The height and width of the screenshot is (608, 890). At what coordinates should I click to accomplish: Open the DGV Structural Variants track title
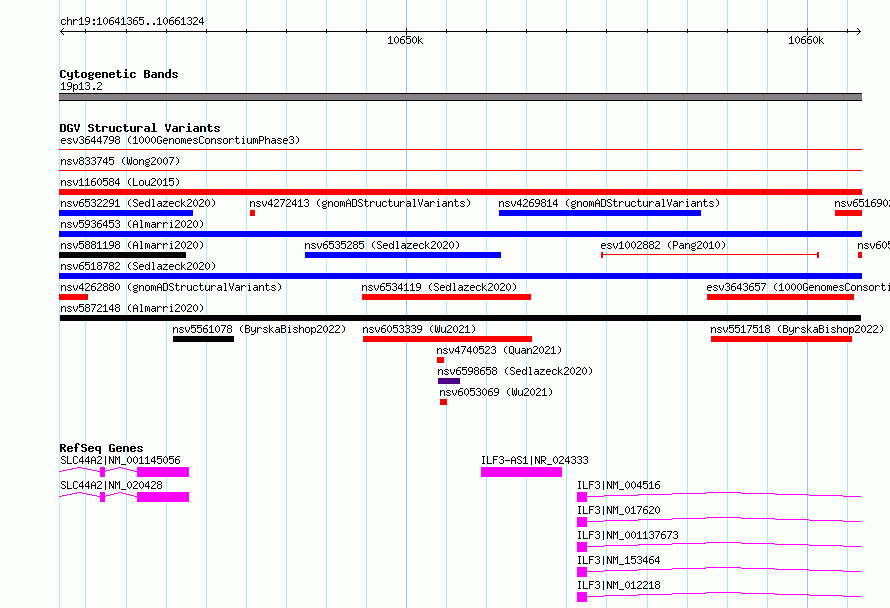point(140,128)
